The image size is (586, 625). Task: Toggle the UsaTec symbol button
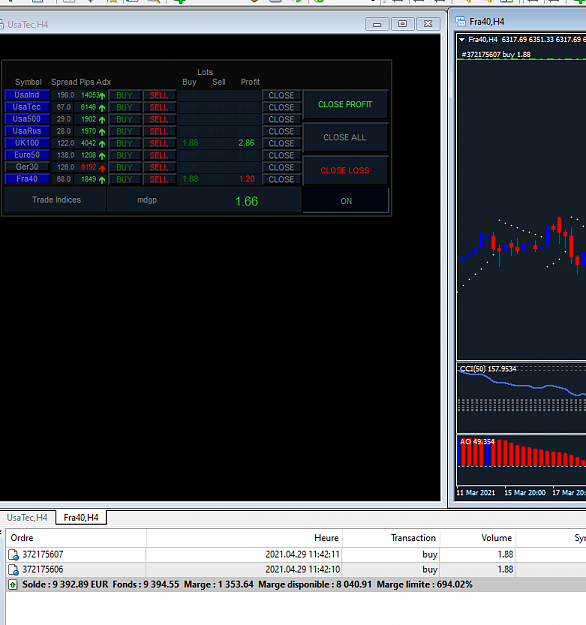(x=27, y=107)
